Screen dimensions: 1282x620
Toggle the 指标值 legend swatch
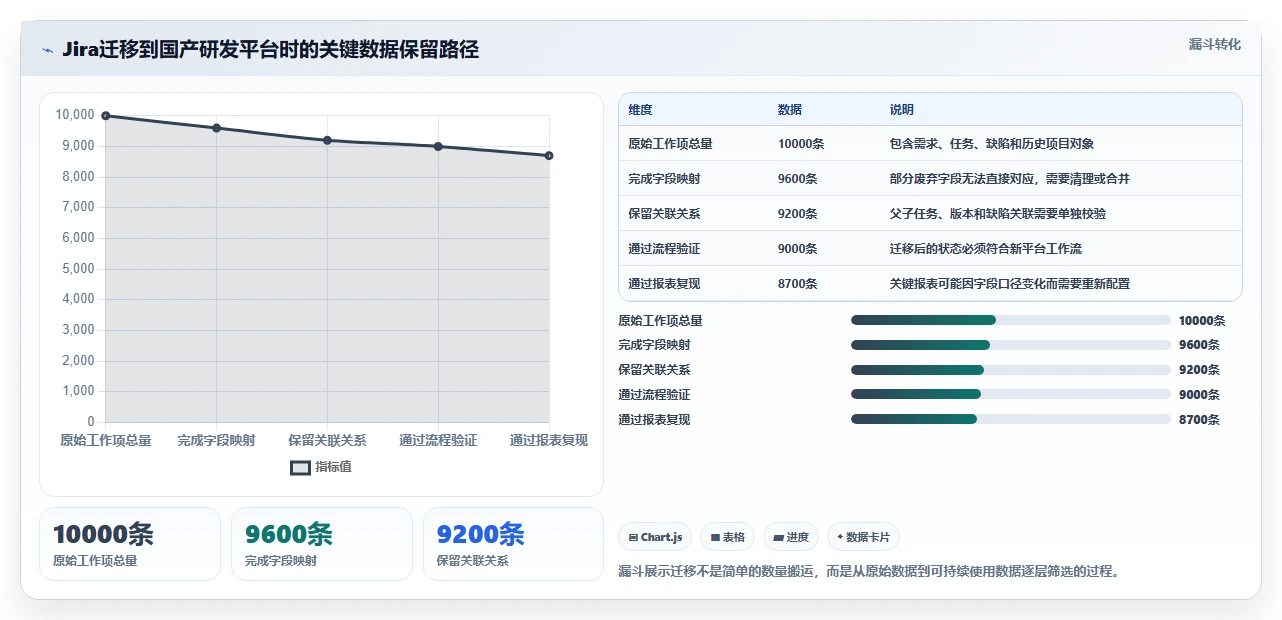300,467
